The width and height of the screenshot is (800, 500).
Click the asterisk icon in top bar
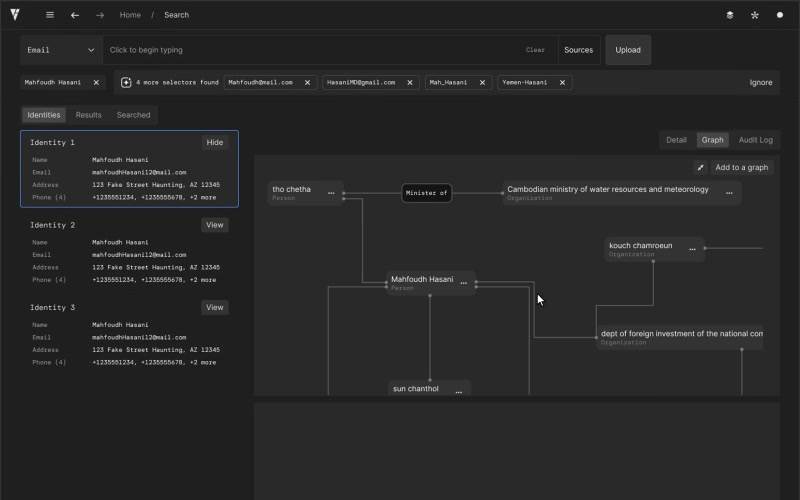coord(755,15)
